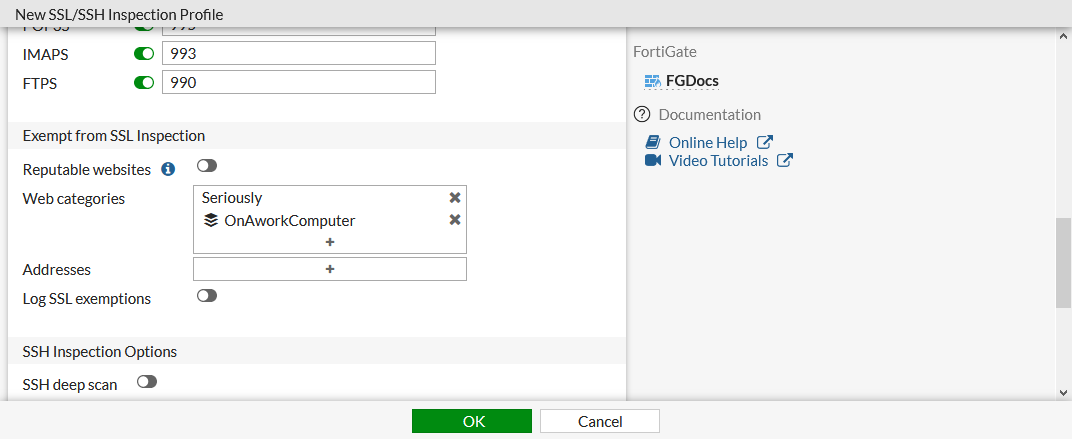Remove OnAworkComputer from the web categories

point(455,220)
